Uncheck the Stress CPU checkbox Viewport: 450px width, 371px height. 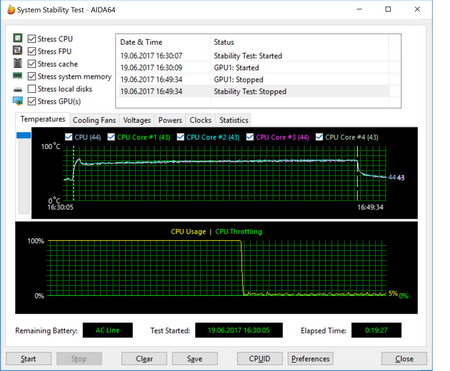pos(32,39)
